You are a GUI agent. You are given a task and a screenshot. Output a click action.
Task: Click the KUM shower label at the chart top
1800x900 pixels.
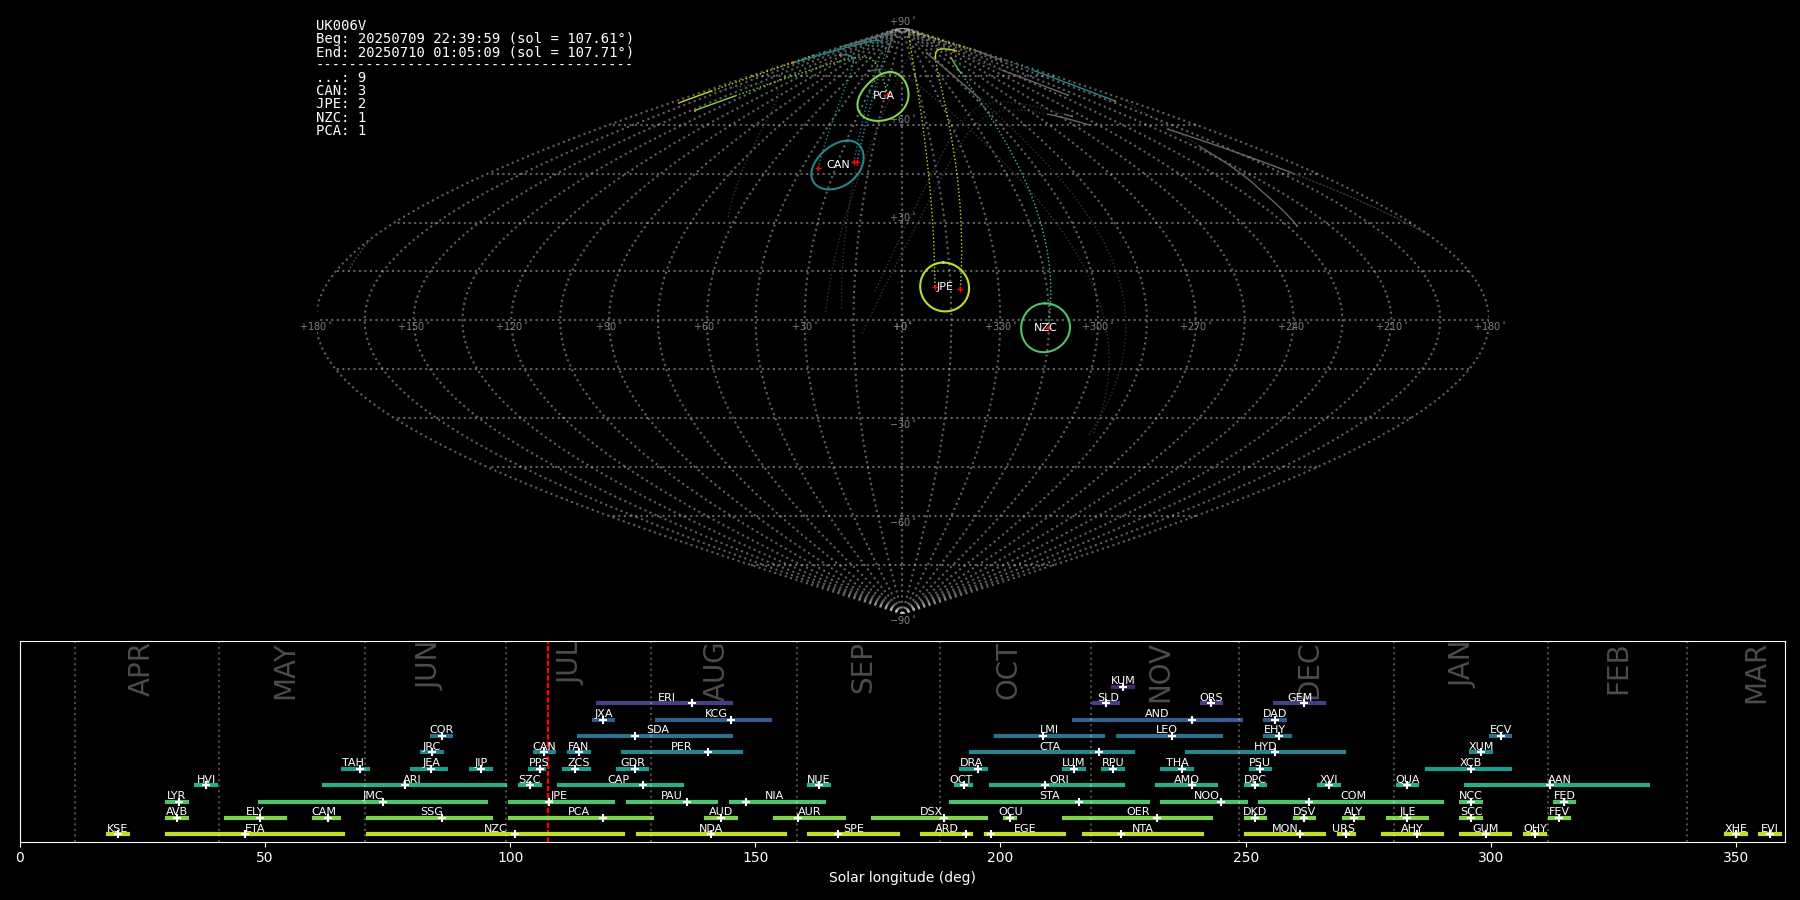point(1123,681)
